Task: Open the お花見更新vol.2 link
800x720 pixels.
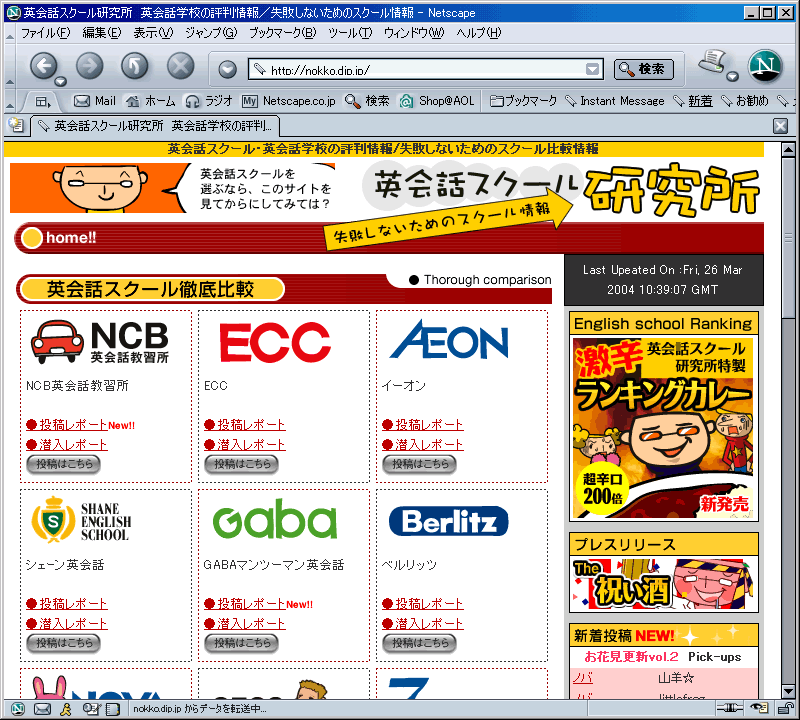Action: click(631, 657)
